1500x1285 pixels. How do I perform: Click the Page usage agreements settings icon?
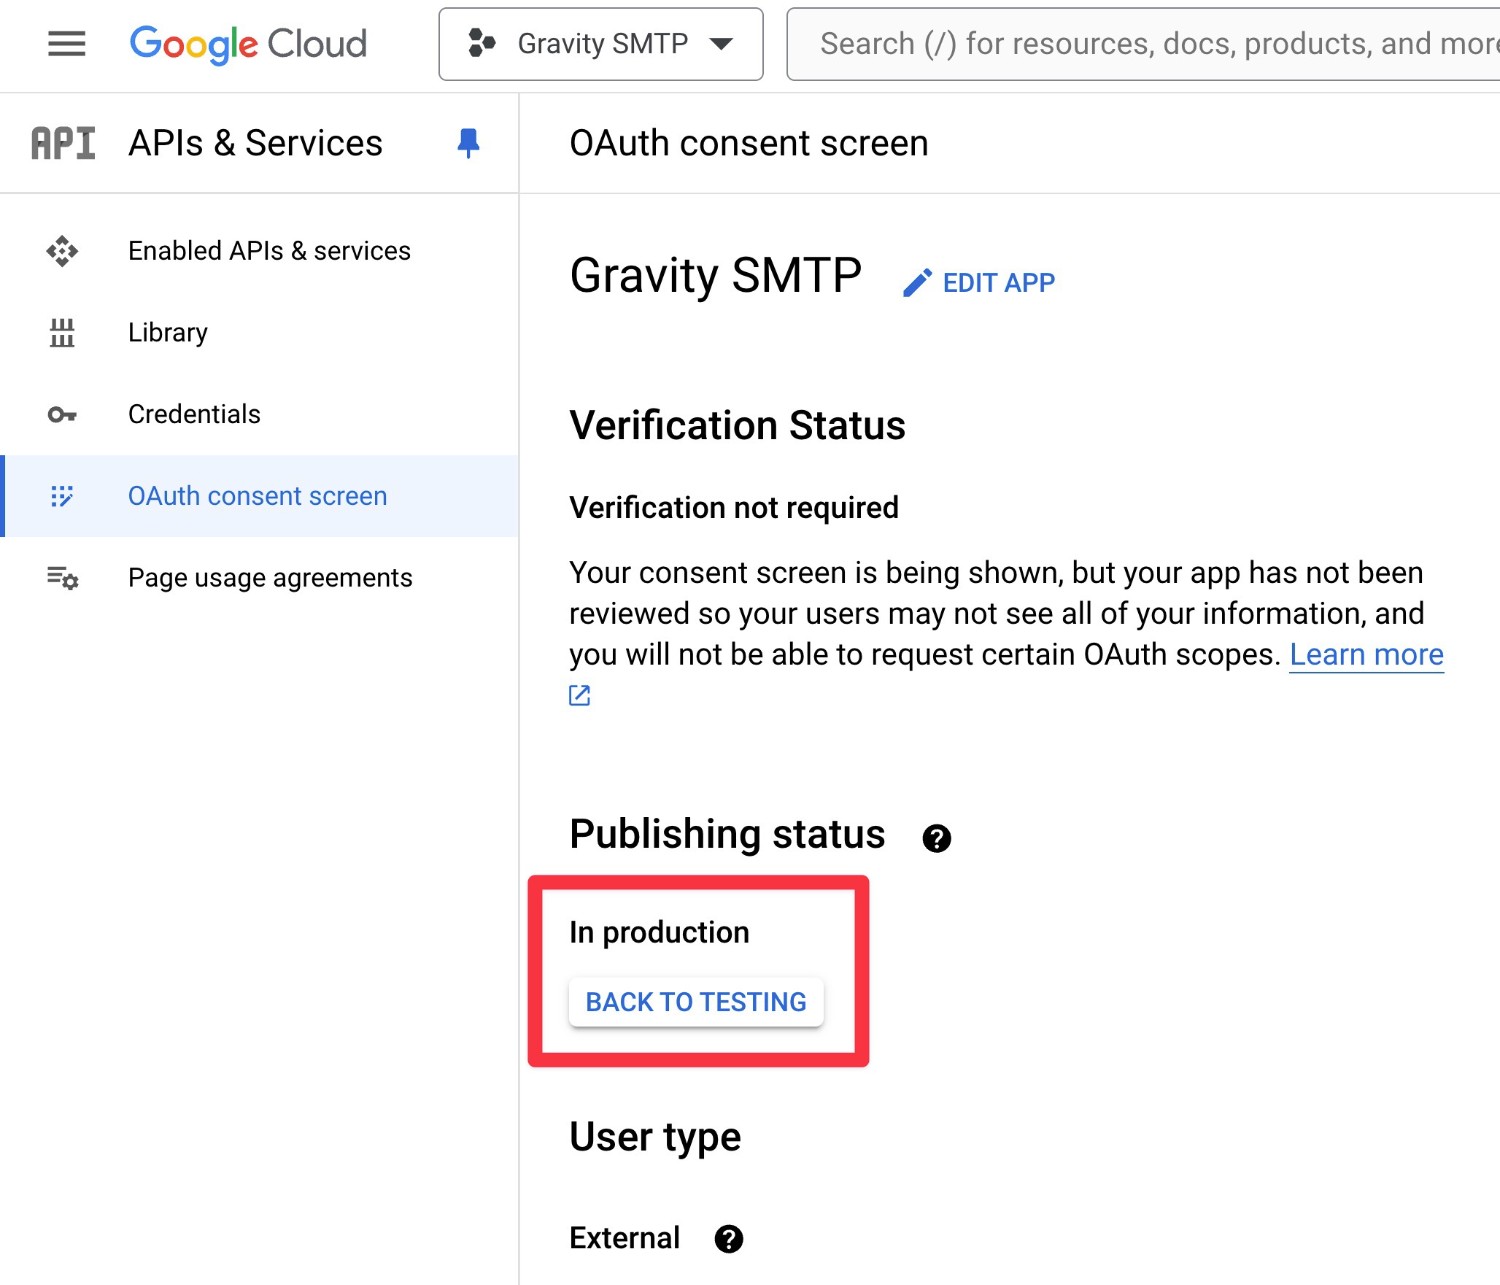pyautogui.click(x=63, y=578)
